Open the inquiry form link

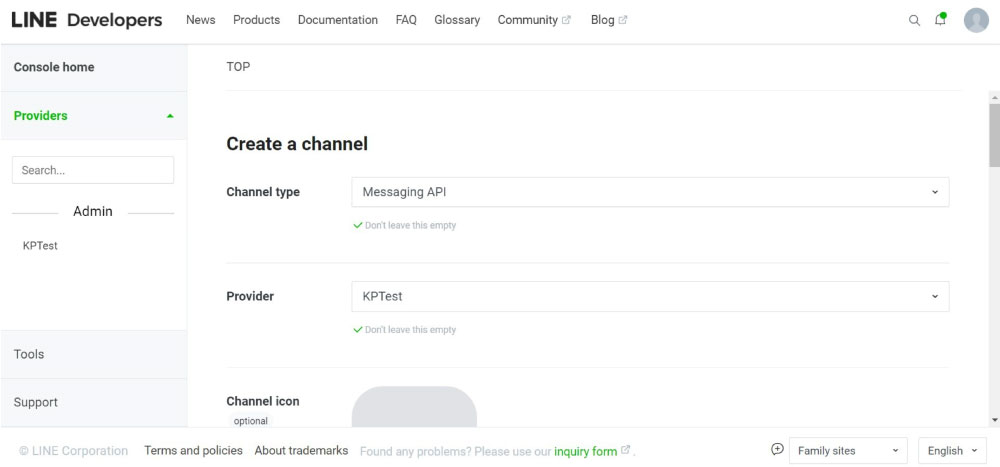click(585, 451)
